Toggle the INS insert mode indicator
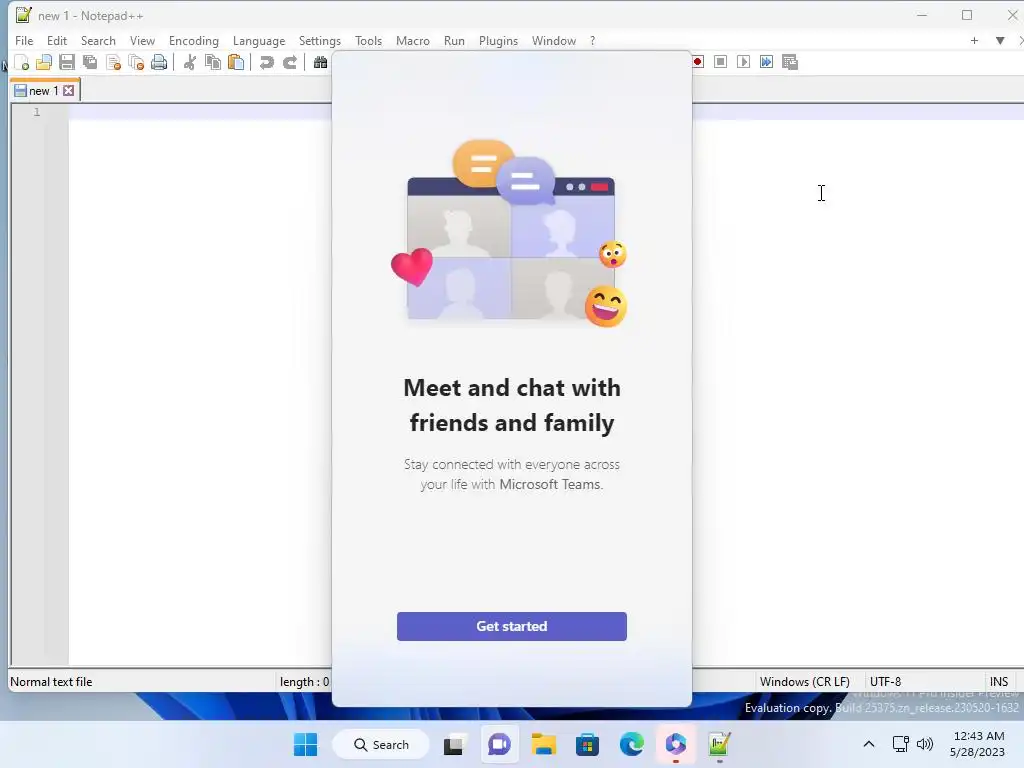 999,682
